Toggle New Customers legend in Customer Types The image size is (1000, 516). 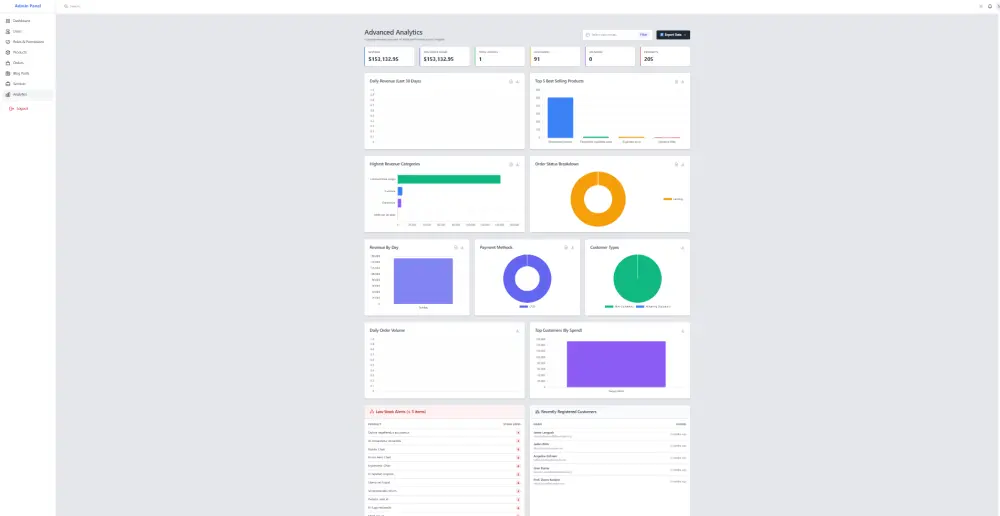point(618,307)
